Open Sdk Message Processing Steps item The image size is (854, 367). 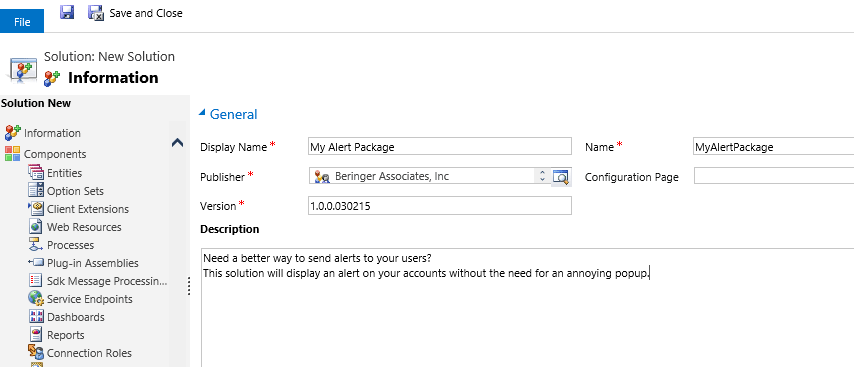107,281
